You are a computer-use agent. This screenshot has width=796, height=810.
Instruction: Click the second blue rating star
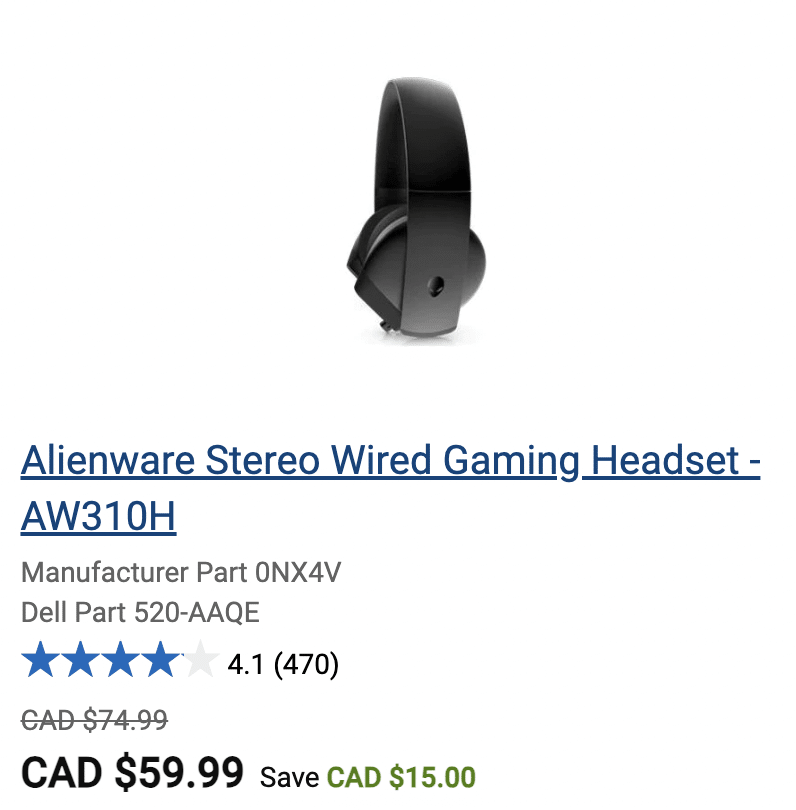[80, 659]
